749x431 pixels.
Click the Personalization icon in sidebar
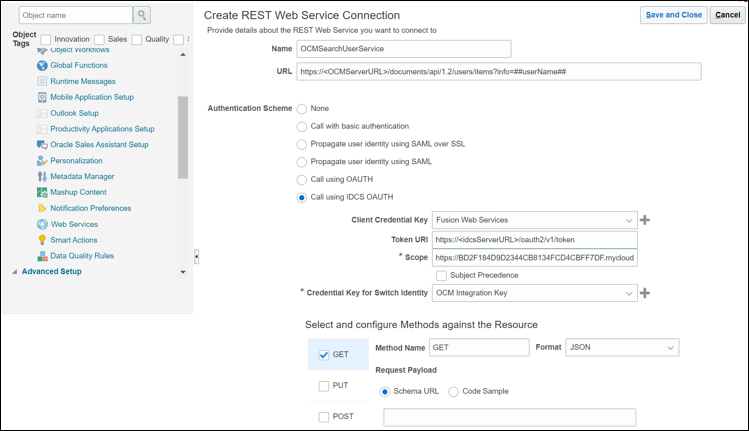click(x=42, y=160)
